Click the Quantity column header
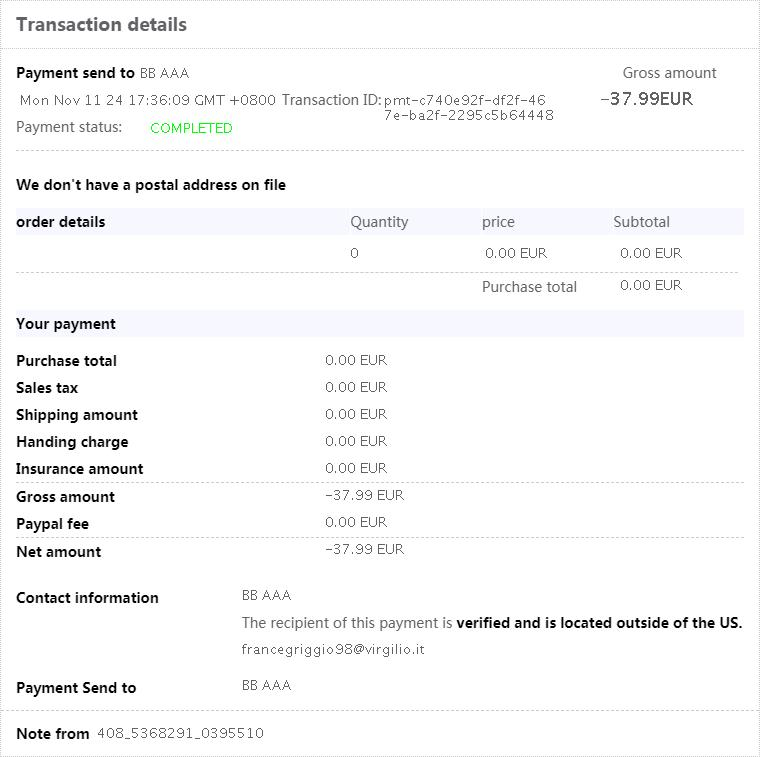Image resolution: width=760 pixels, height=757 pixels. (x=379, y=222)
